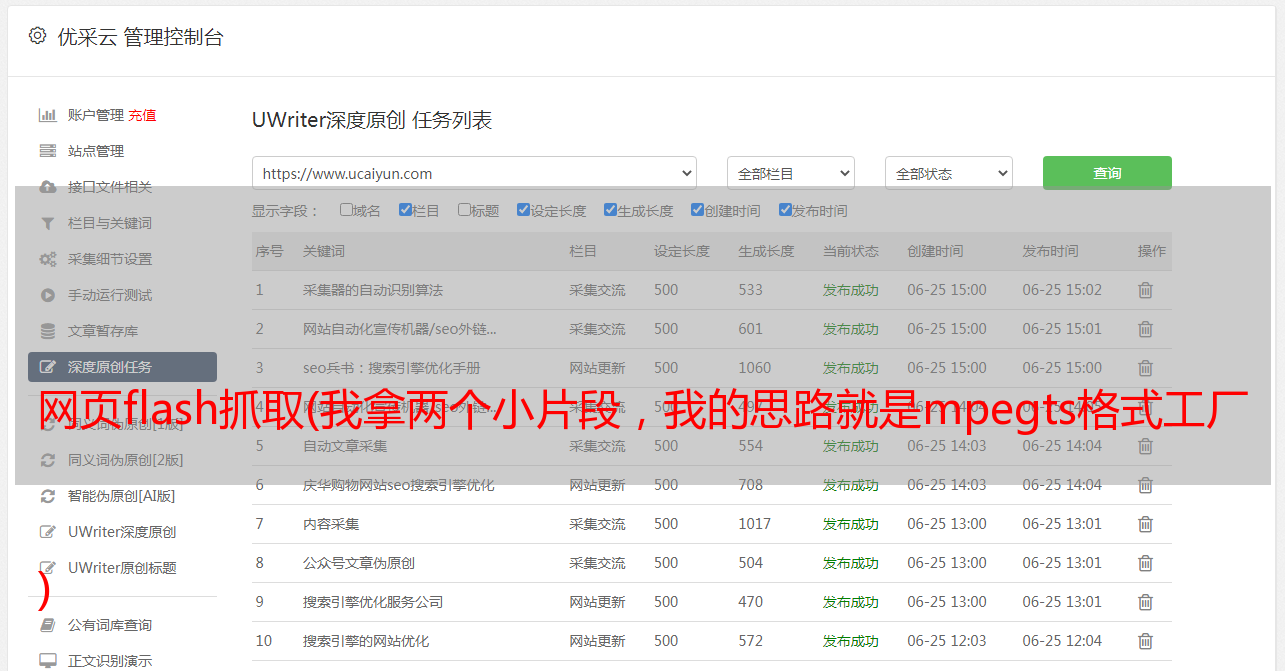This screenshot has width=1285, height=671.
Task: Open UWriter深度原创 in the sidebar
Action: click(121, 532)
